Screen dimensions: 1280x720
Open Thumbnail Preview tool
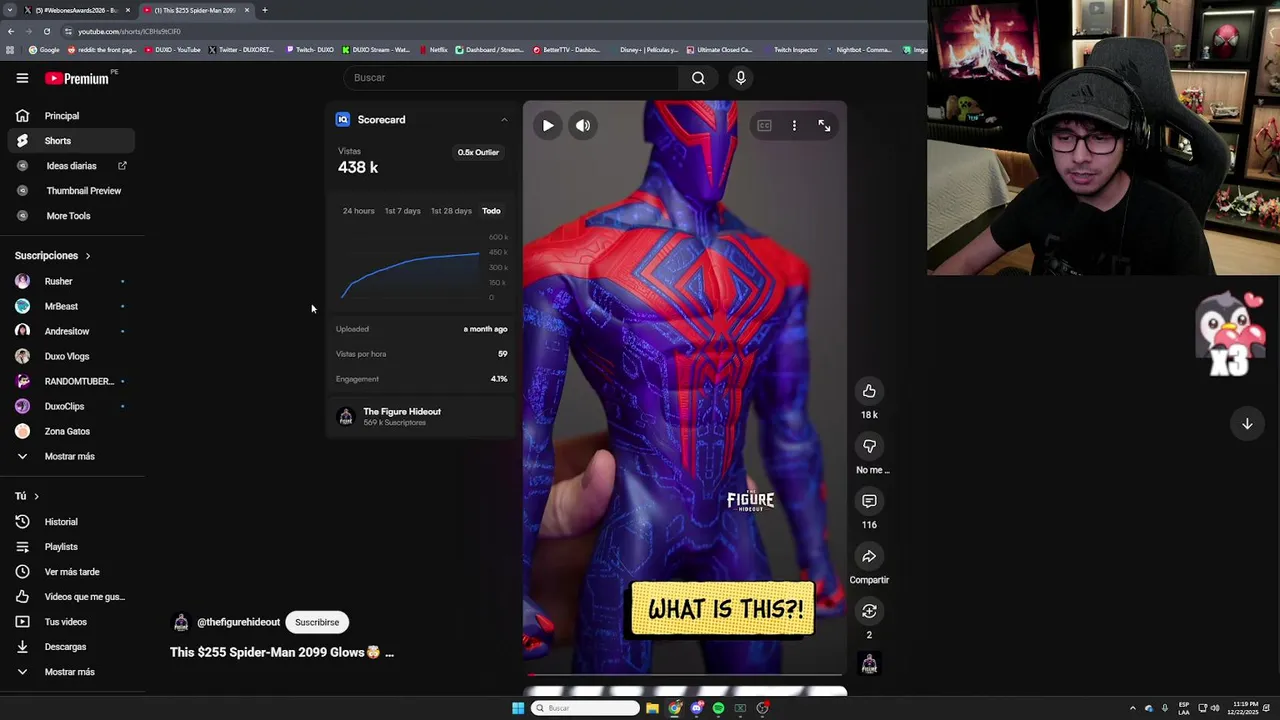[x=72, y=191]
